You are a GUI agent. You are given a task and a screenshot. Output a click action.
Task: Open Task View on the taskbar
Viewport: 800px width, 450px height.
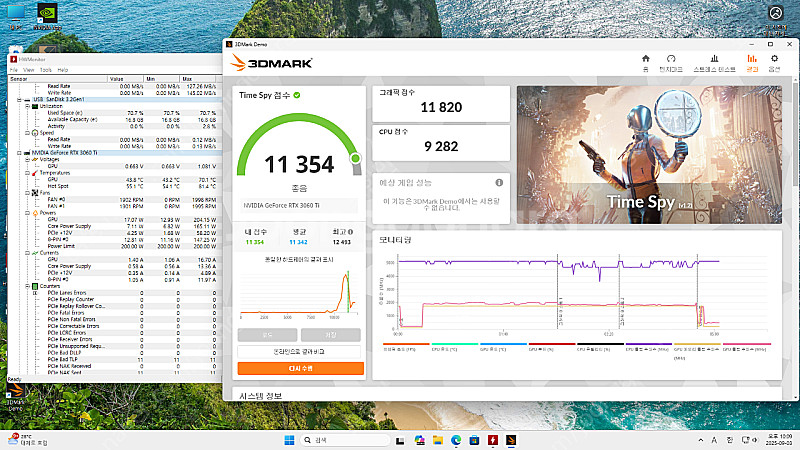[400, 440]
